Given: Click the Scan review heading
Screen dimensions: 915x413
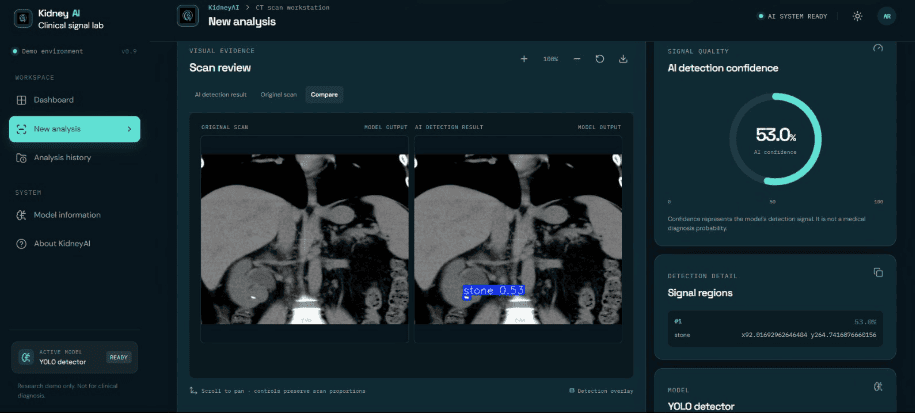Looking at the screenshot, I should (x=220, y=68).
